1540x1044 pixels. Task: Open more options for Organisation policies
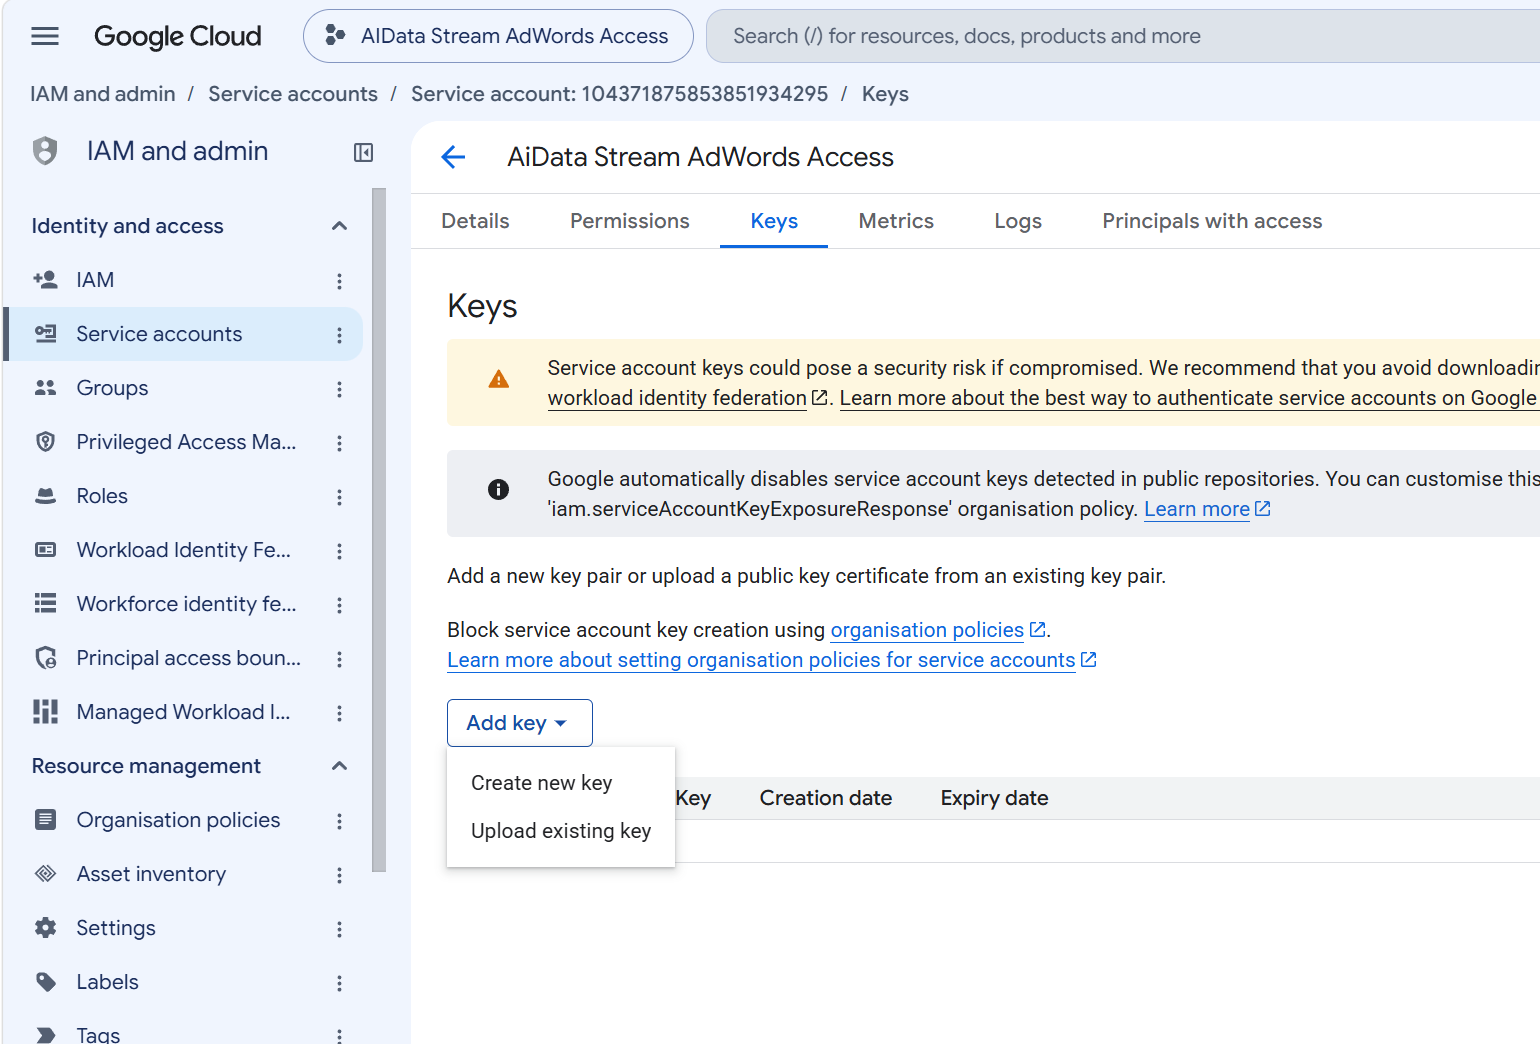340,821
